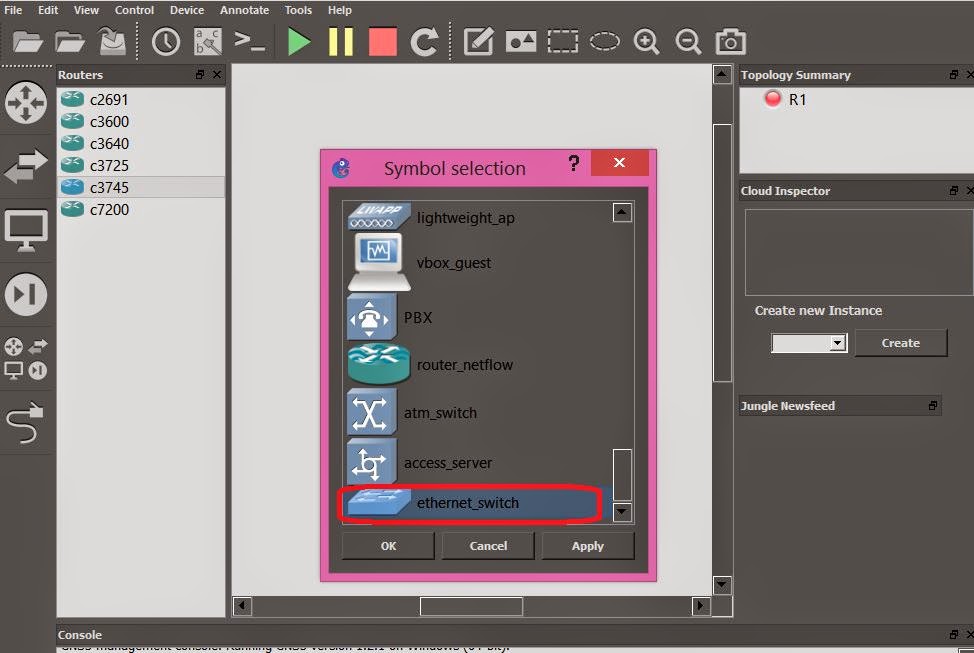This screenshot has width=974, height=653.
Task: Add a note using the pencil icon
Action: coord(477,41)
